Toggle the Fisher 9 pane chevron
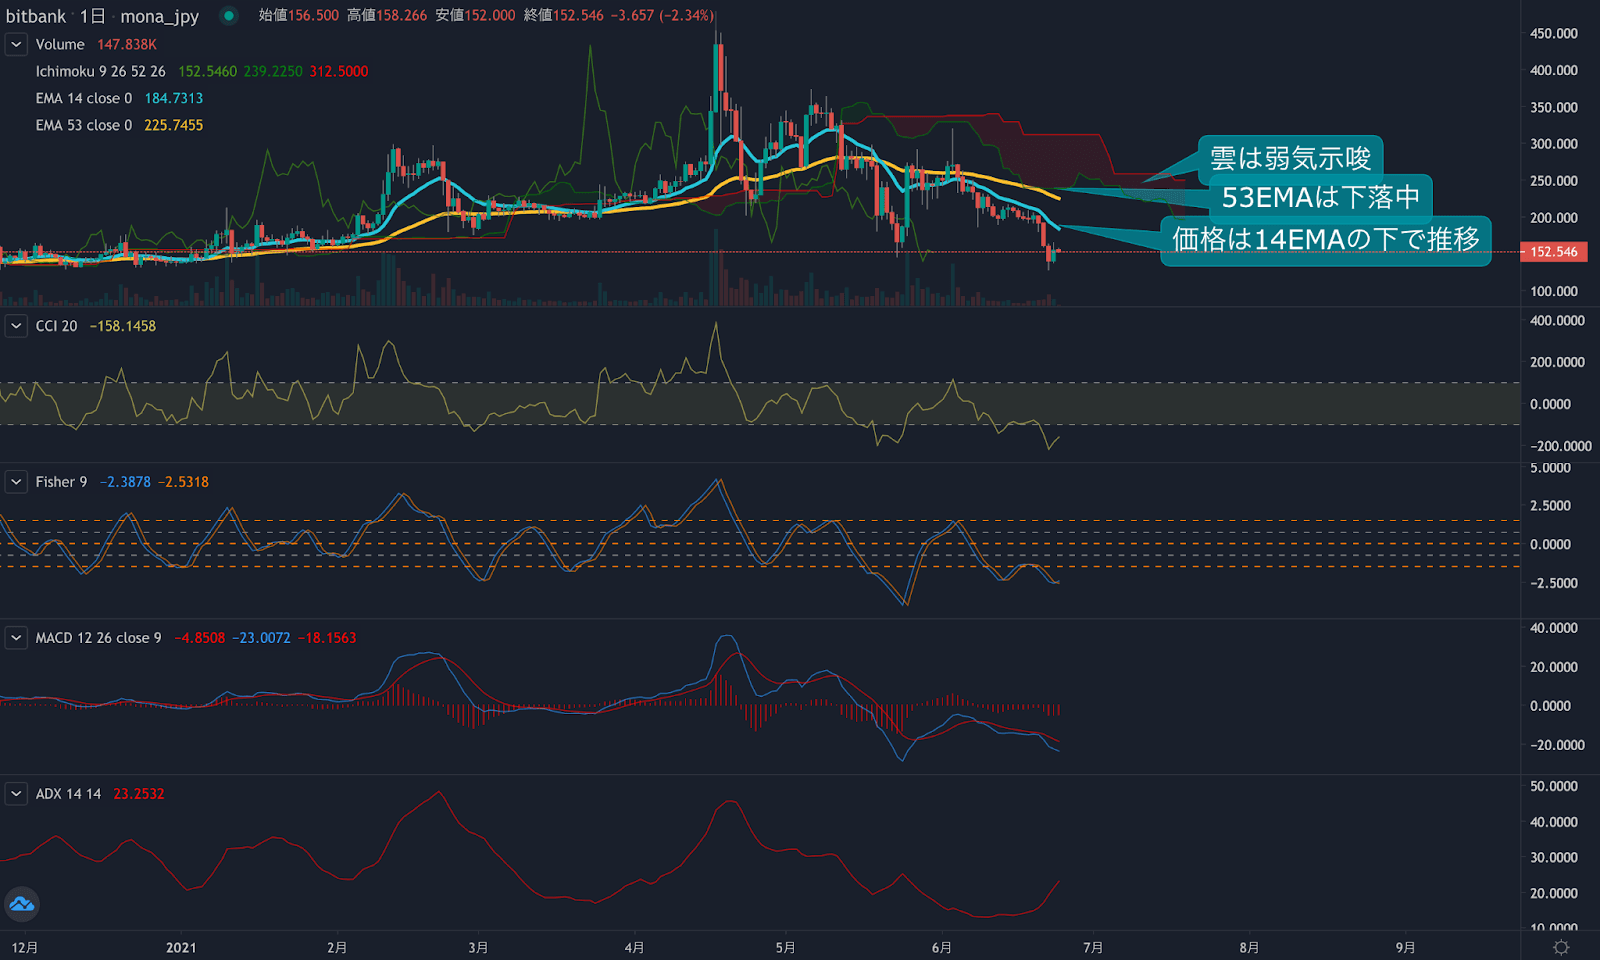Screen dimensions: 1600x960 click(16, 482)
